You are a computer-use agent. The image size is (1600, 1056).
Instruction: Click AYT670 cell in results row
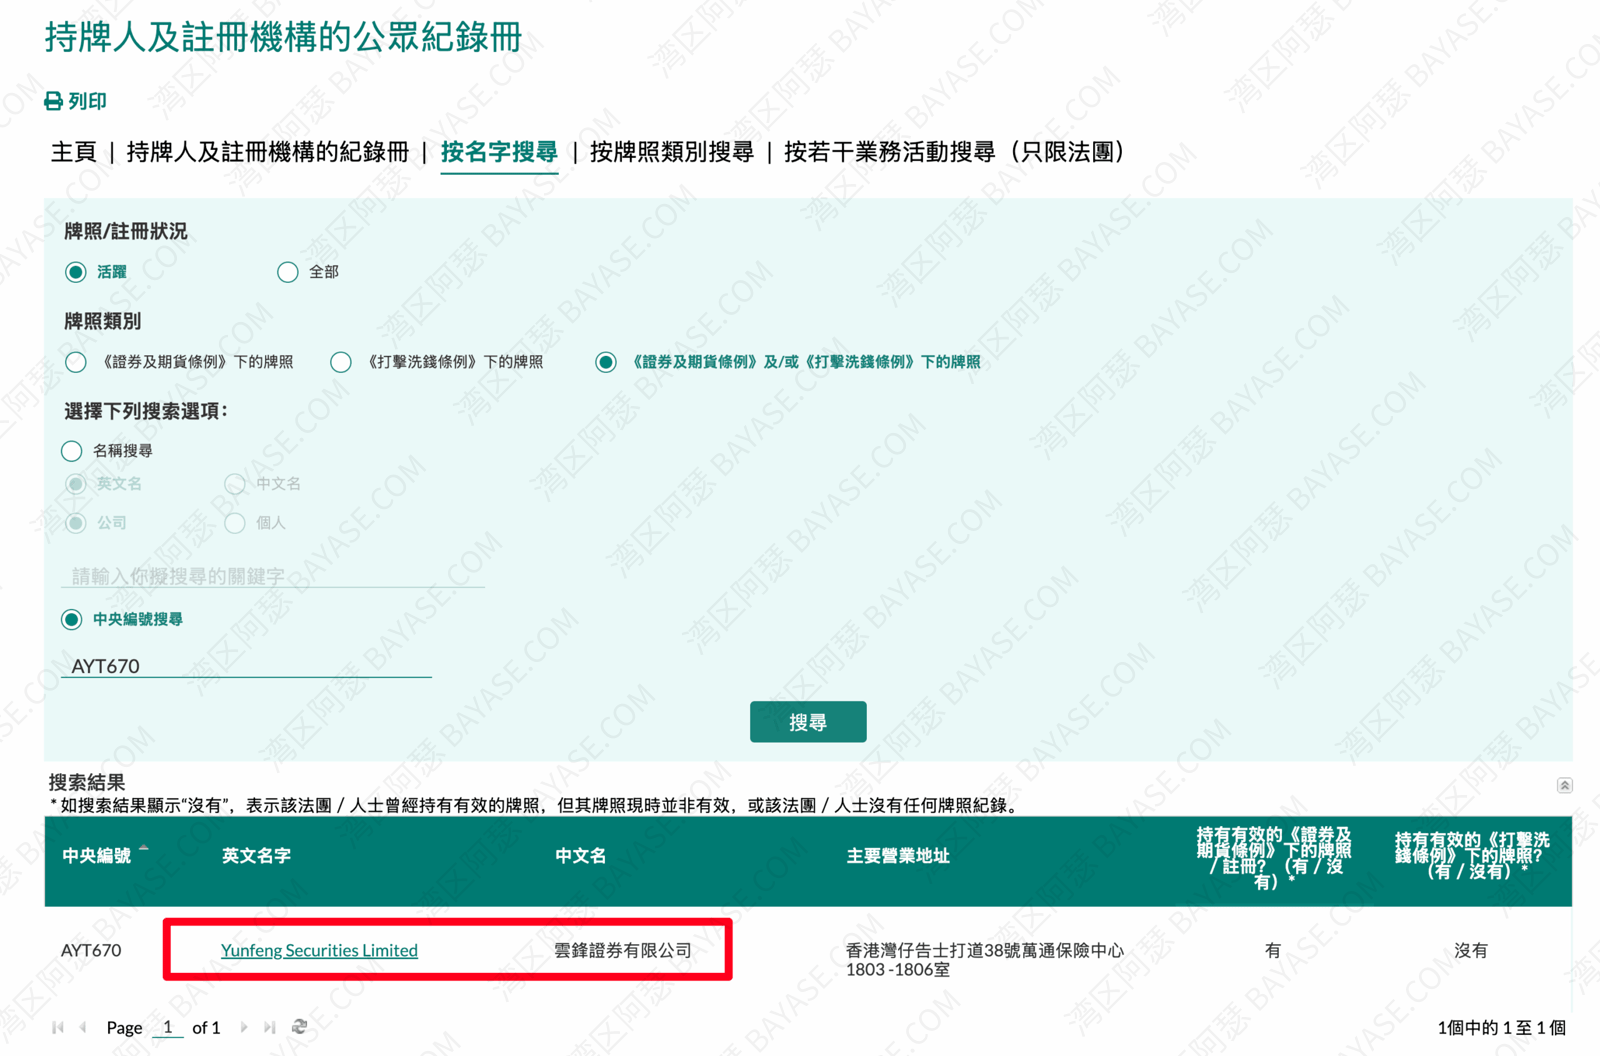point(91,950)
